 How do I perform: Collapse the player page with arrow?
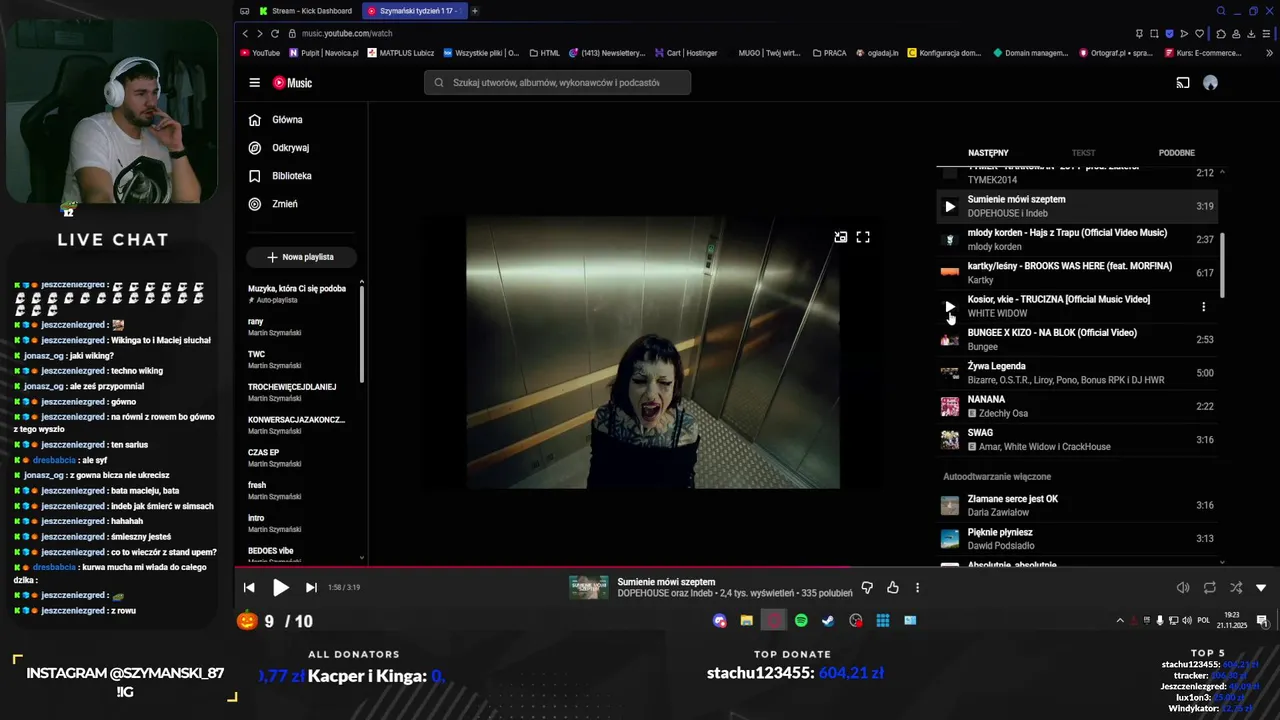click(x=1261, y=588)
